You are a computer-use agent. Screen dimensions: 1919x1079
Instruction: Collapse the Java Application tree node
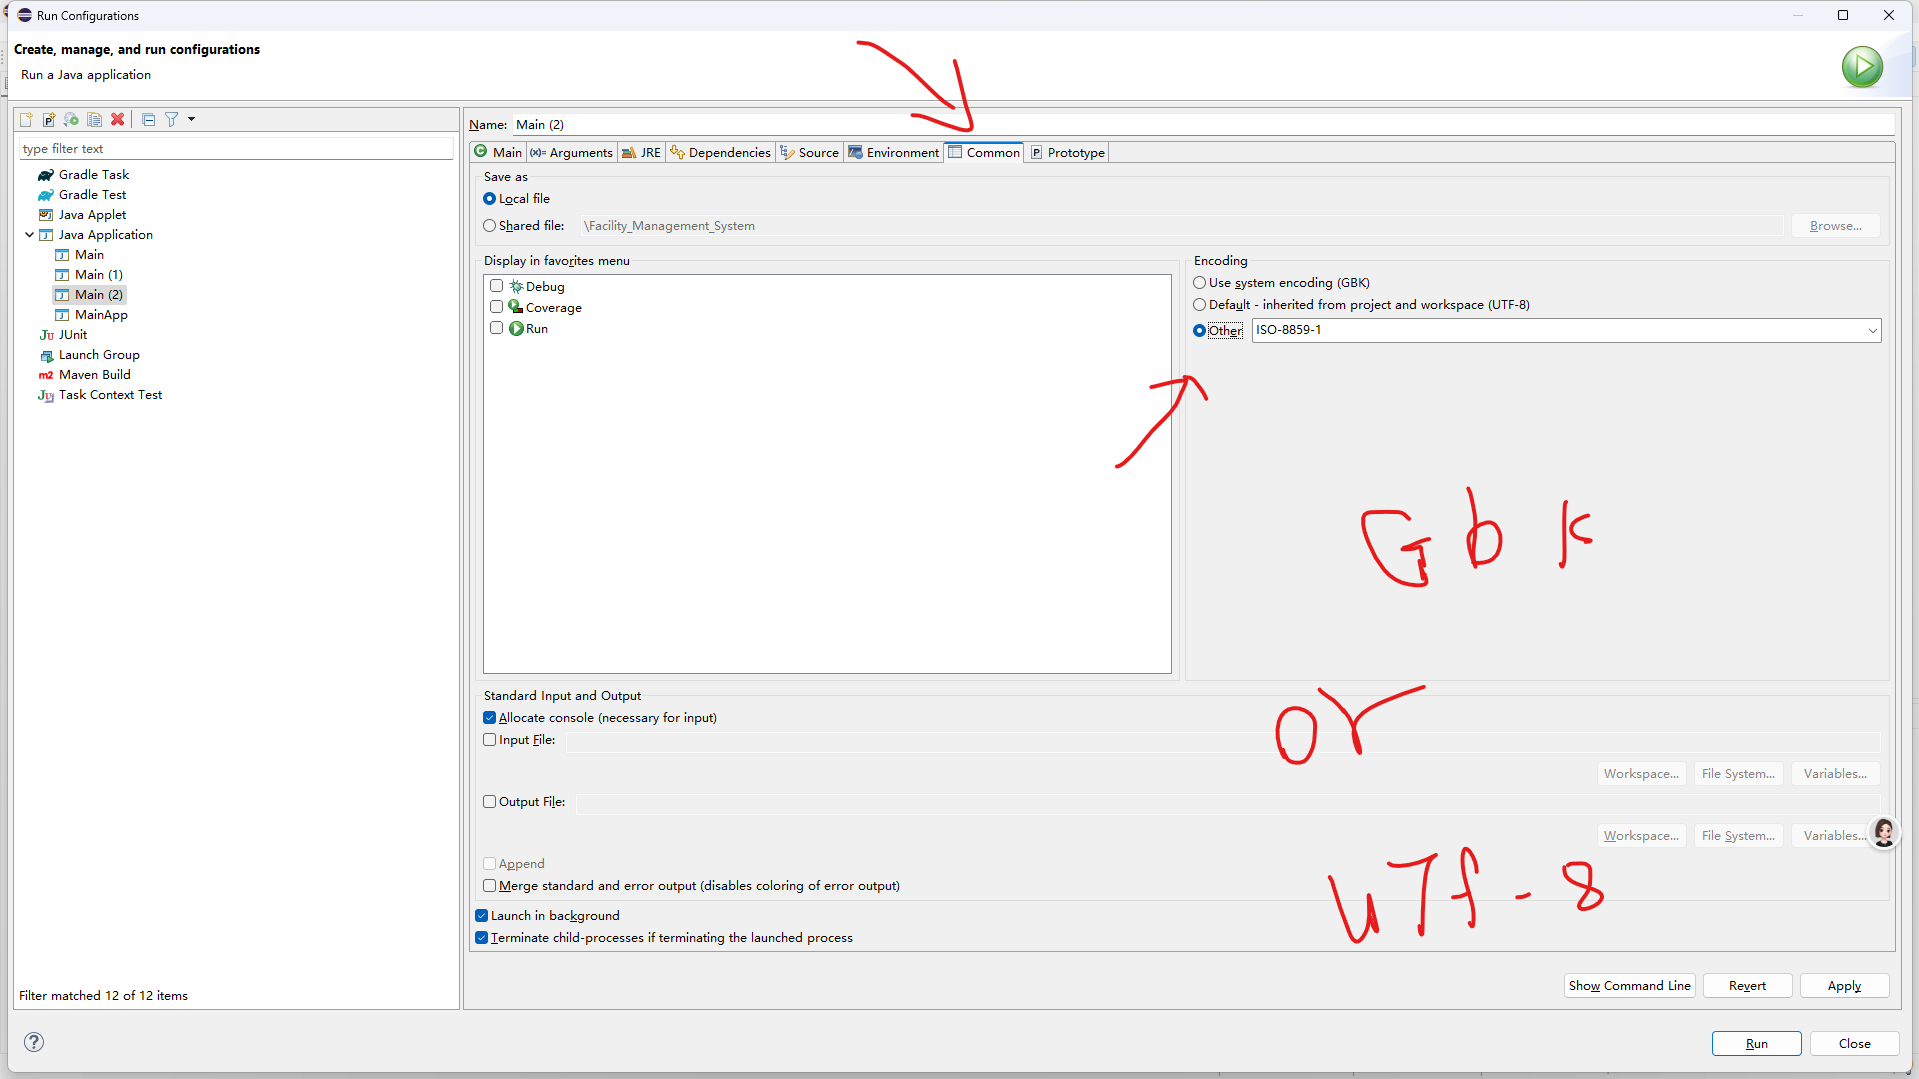(x=30, y=235)
